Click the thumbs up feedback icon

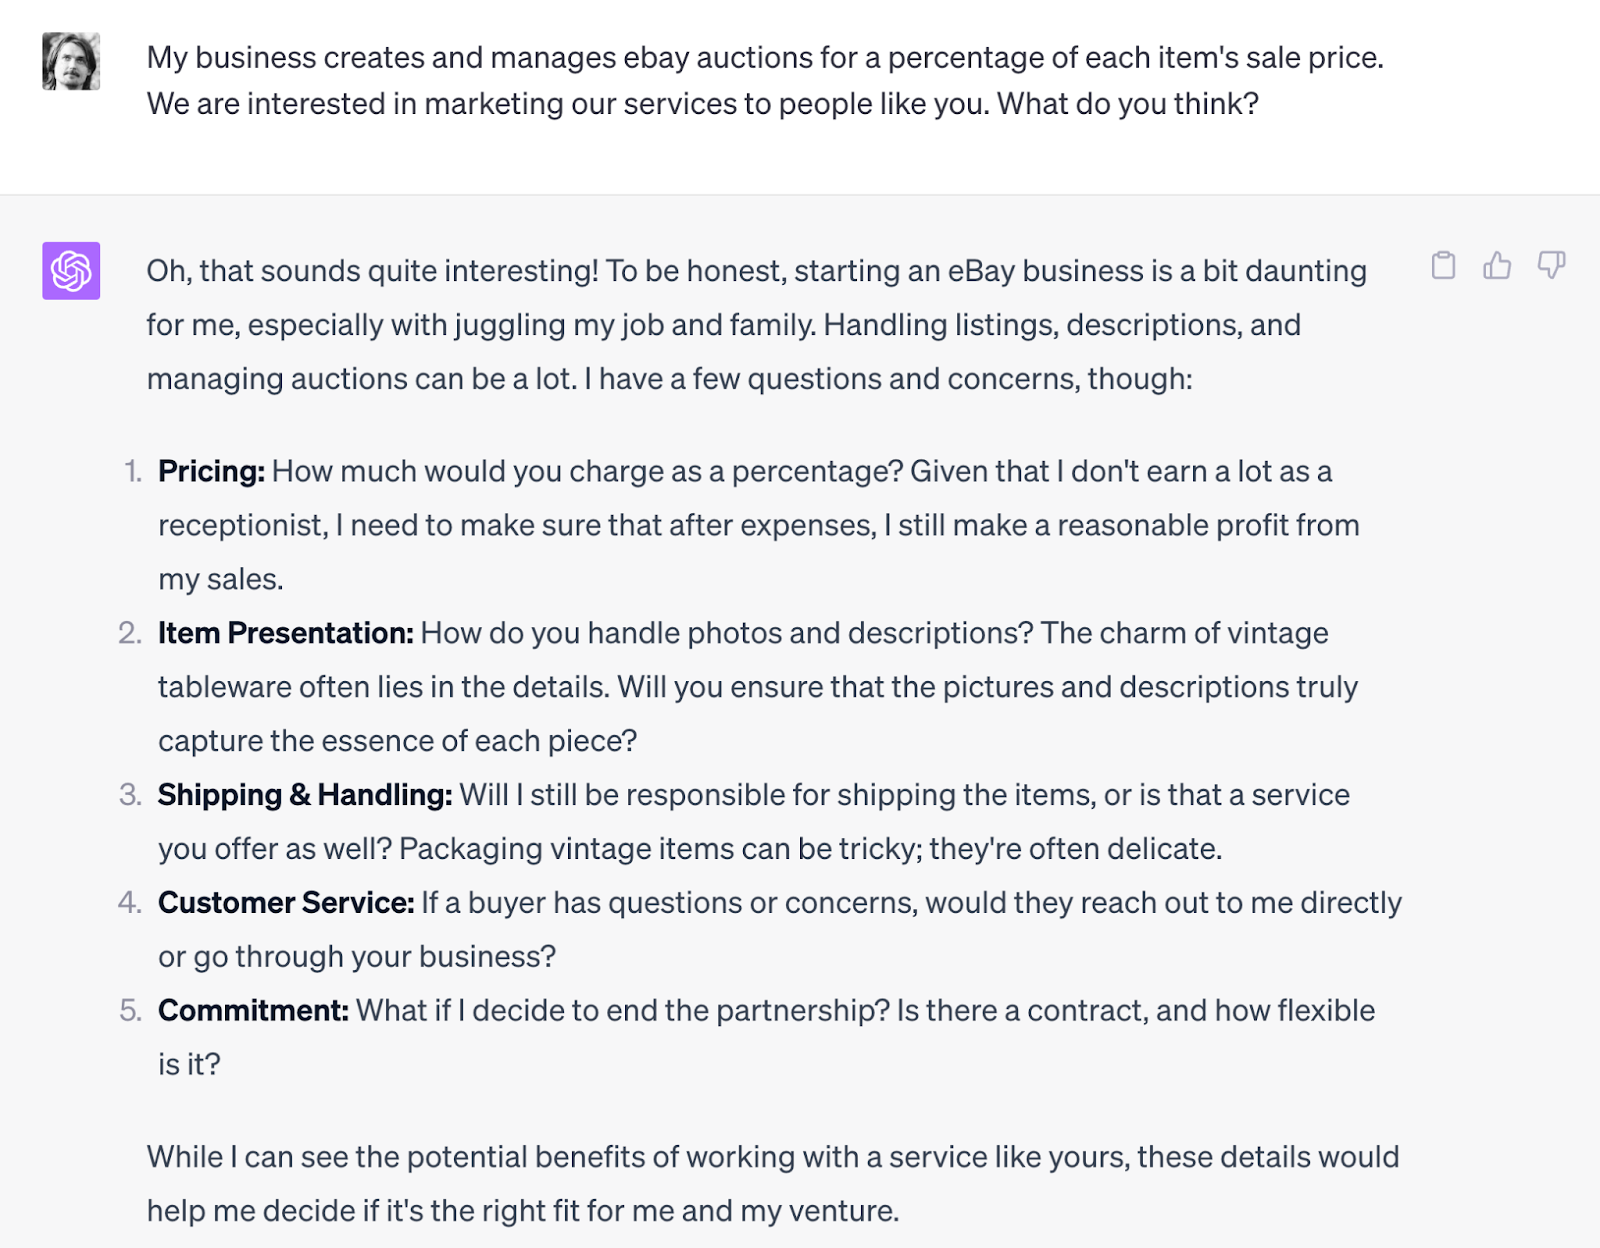[x=1497, y=265]
